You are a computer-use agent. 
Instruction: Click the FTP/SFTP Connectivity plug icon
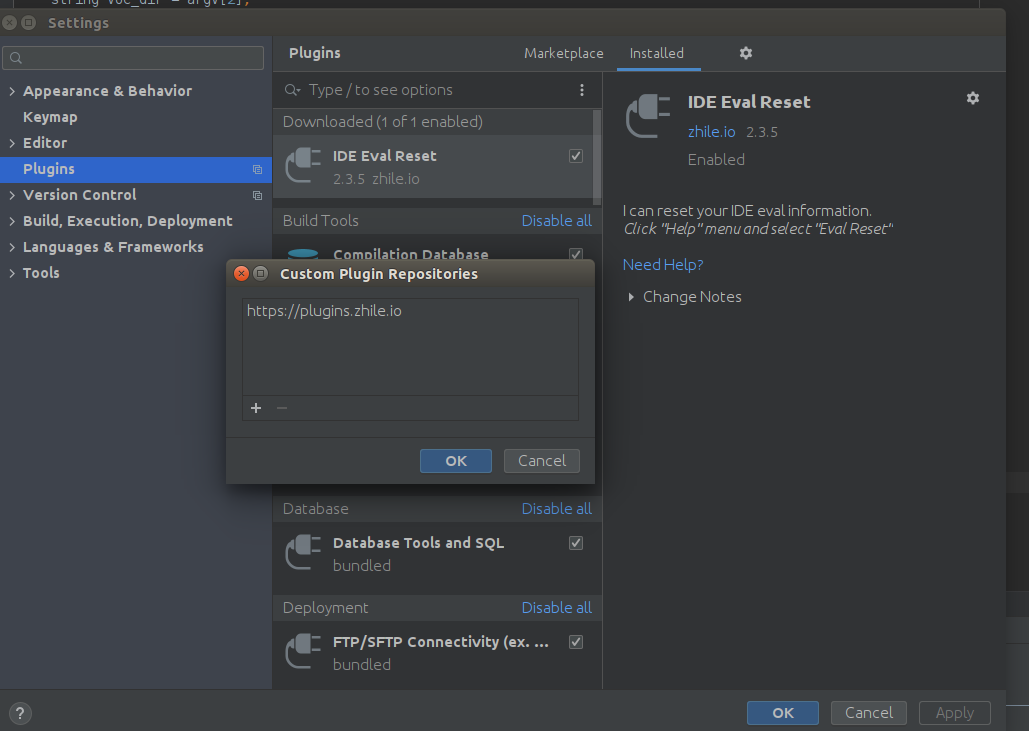[x=303, y=652]
